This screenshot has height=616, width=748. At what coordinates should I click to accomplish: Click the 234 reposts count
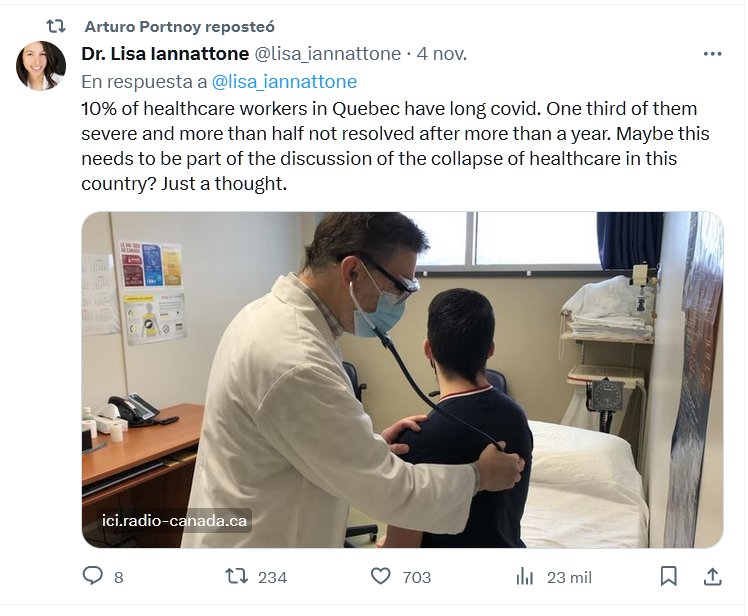pyautogui.click(x=272, y=577)
